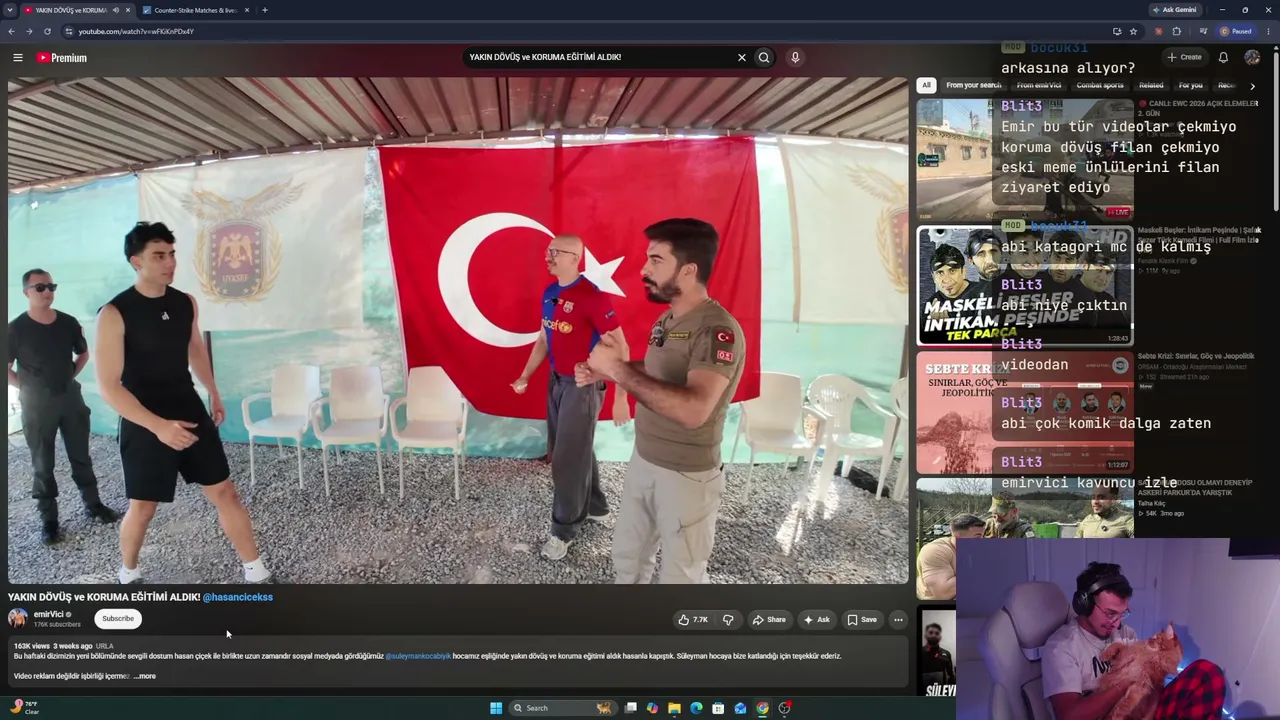Click the browser address bar
The image size is (1280, 720).
[590, 31]
